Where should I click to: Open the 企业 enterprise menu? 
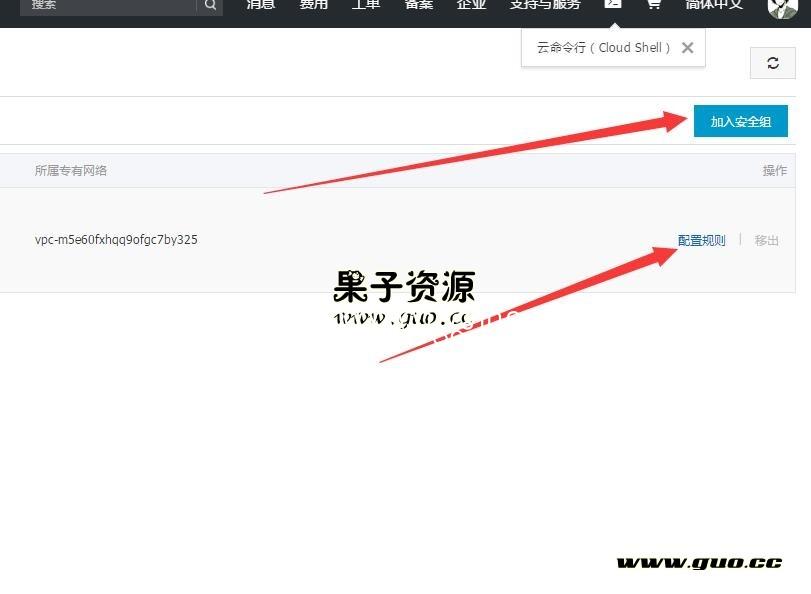click(471, 4)
